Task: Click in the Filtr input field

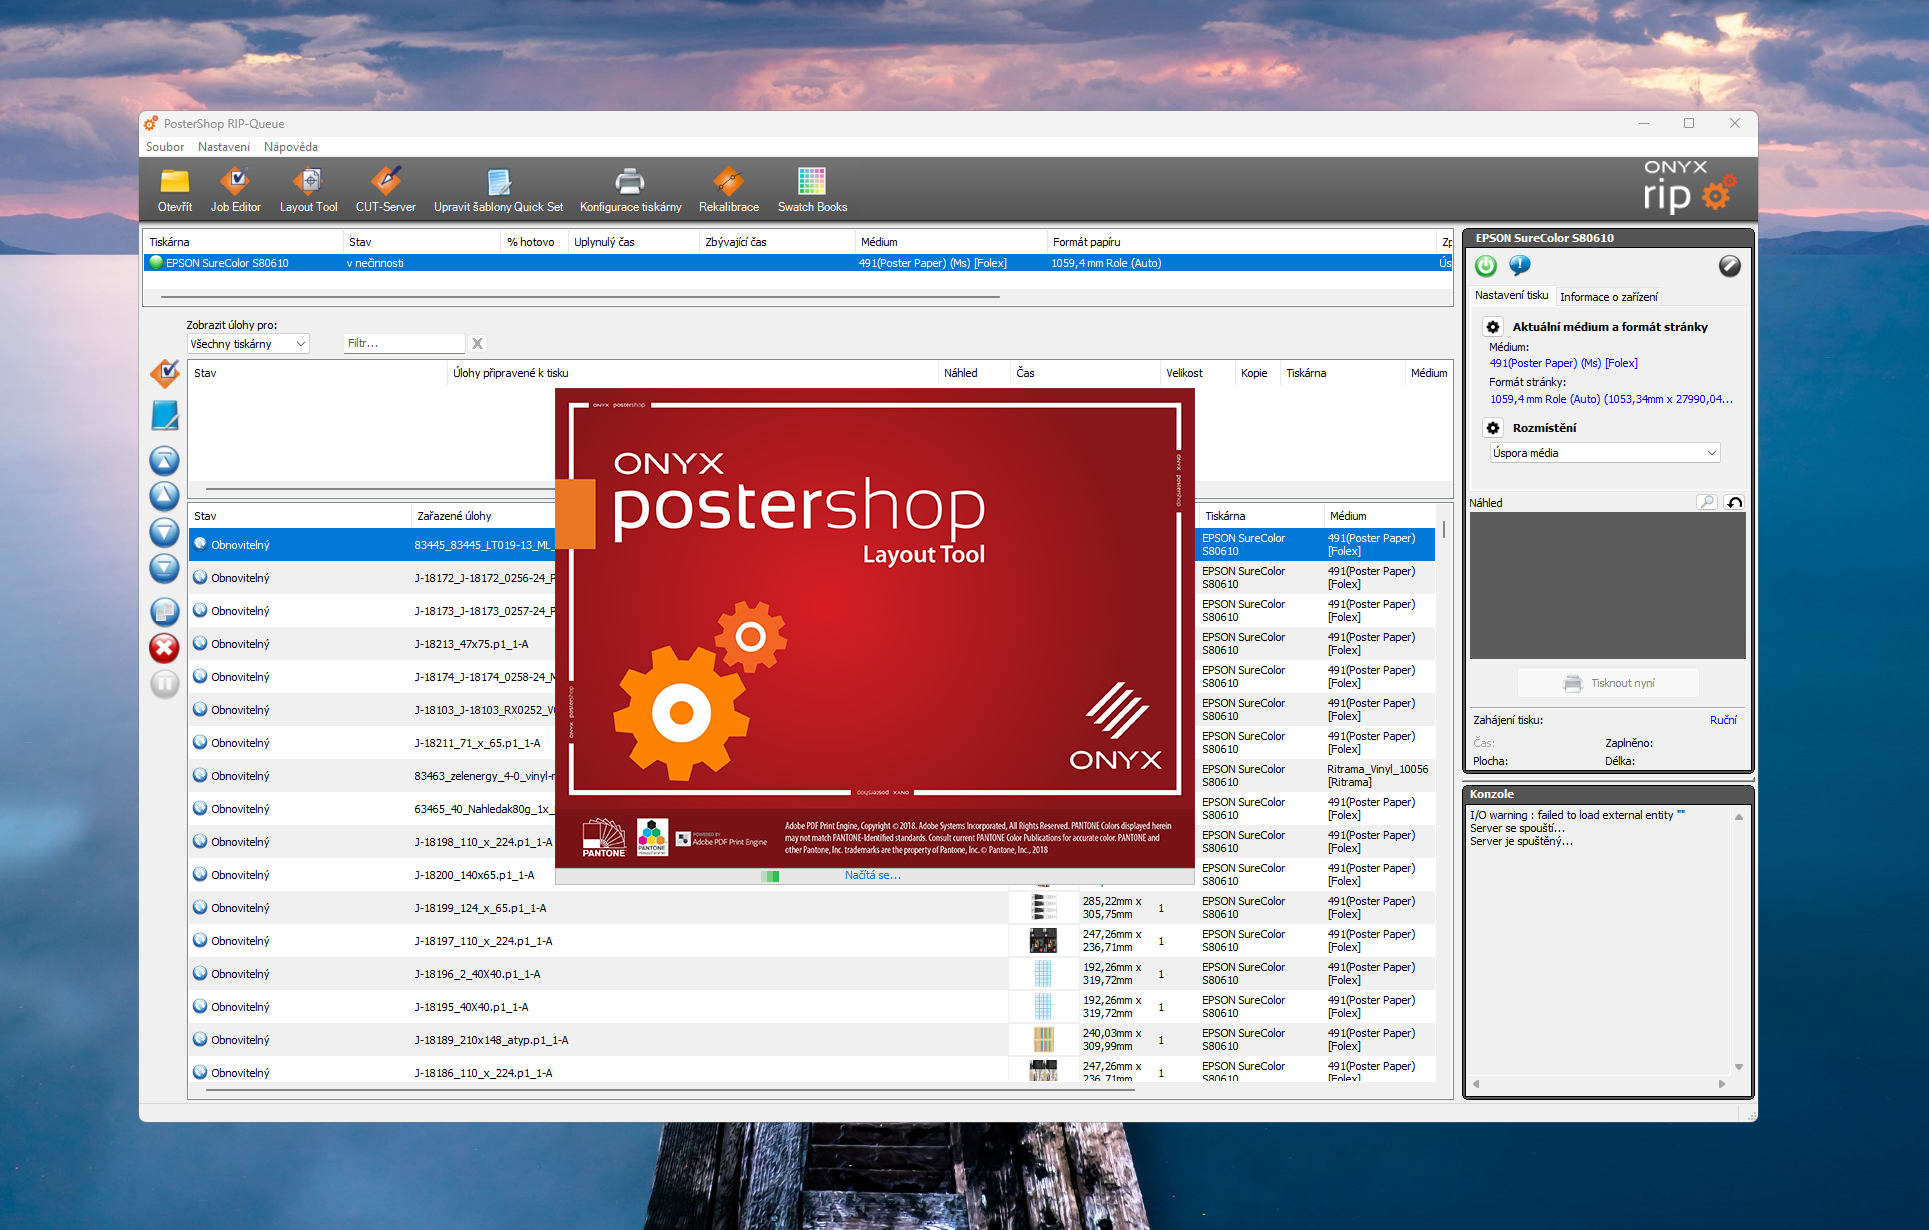Action: click(404, 343)
